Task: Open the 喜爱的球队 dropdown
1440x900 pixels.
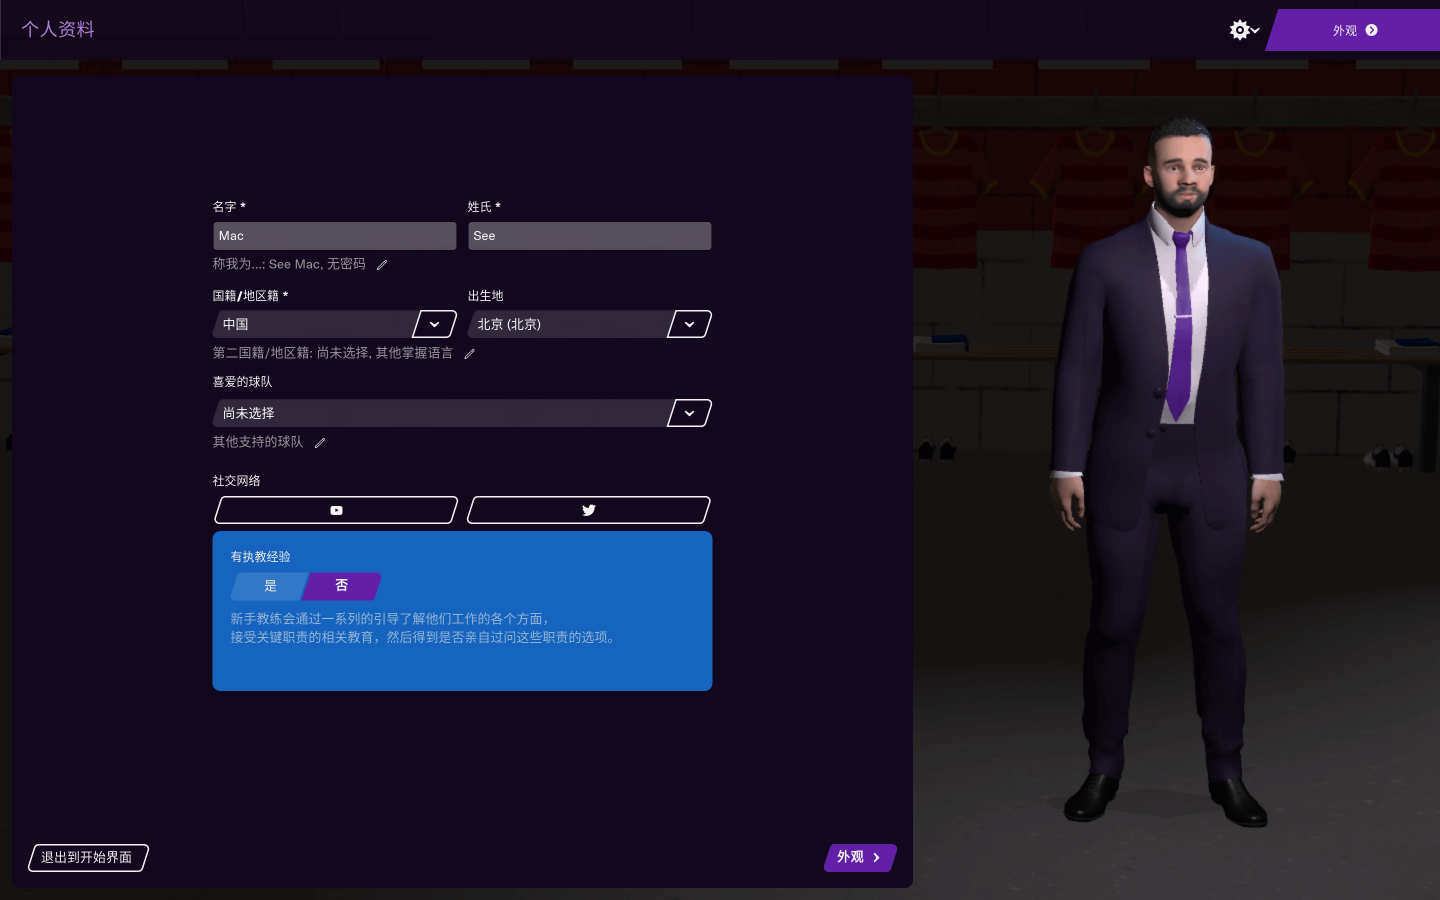Action: (462, 413)
